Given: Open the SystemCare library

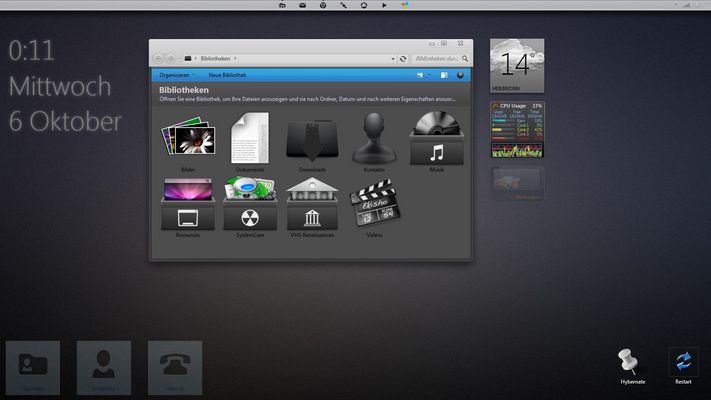Looking at the screenshot, I should pyautogui.click(x=250, y=207).
